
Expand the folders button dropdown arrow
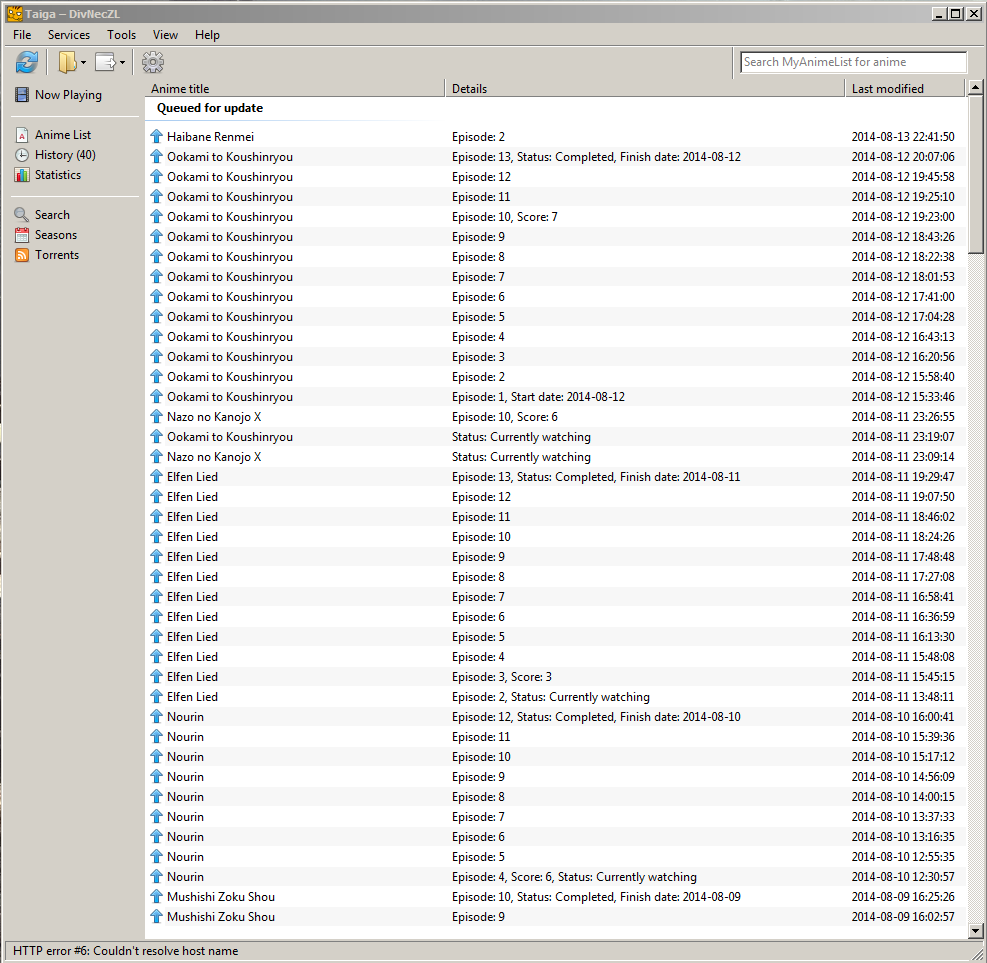[x=83, y=62]
